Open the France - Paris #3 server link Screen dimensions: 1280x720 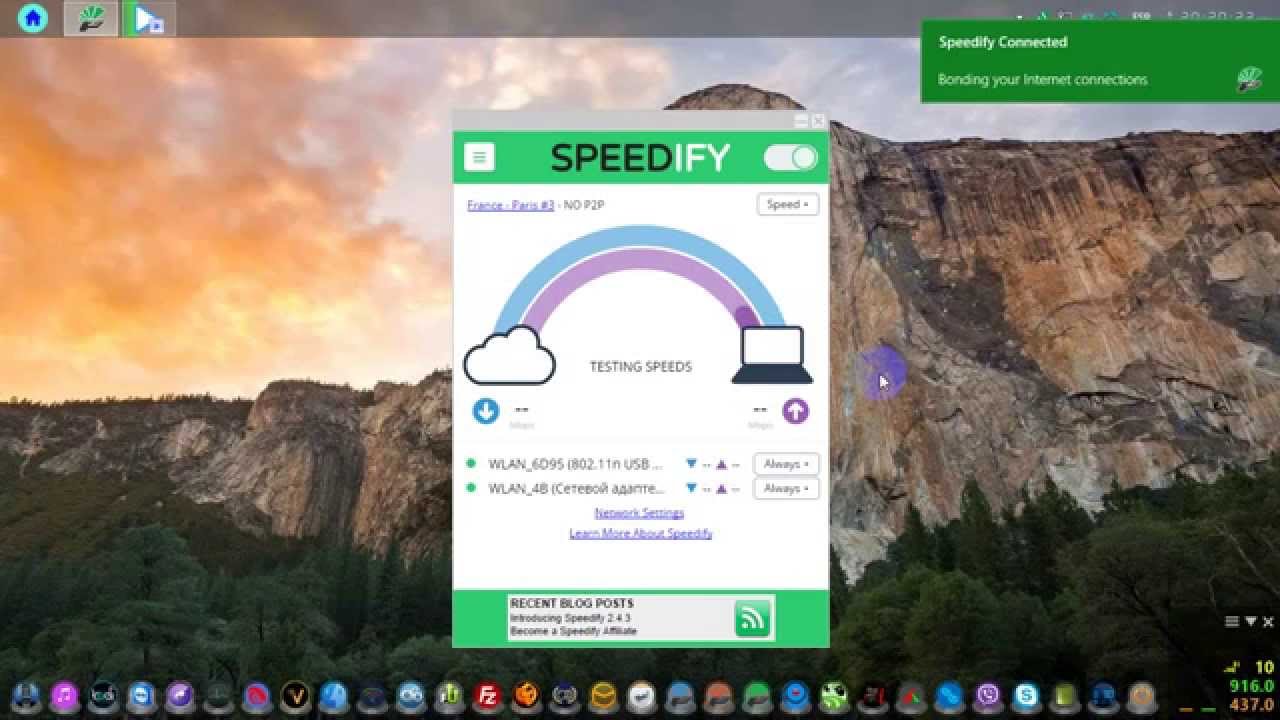click(x=510, y=205)
